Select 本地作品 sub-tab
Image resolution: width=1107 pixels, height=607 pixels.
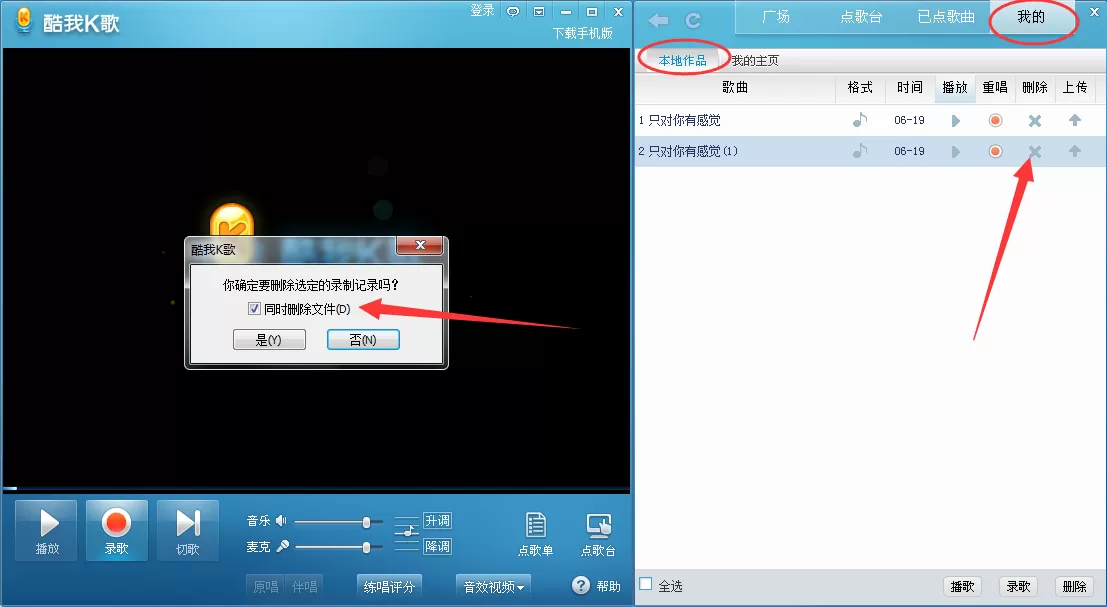[682, 61]
